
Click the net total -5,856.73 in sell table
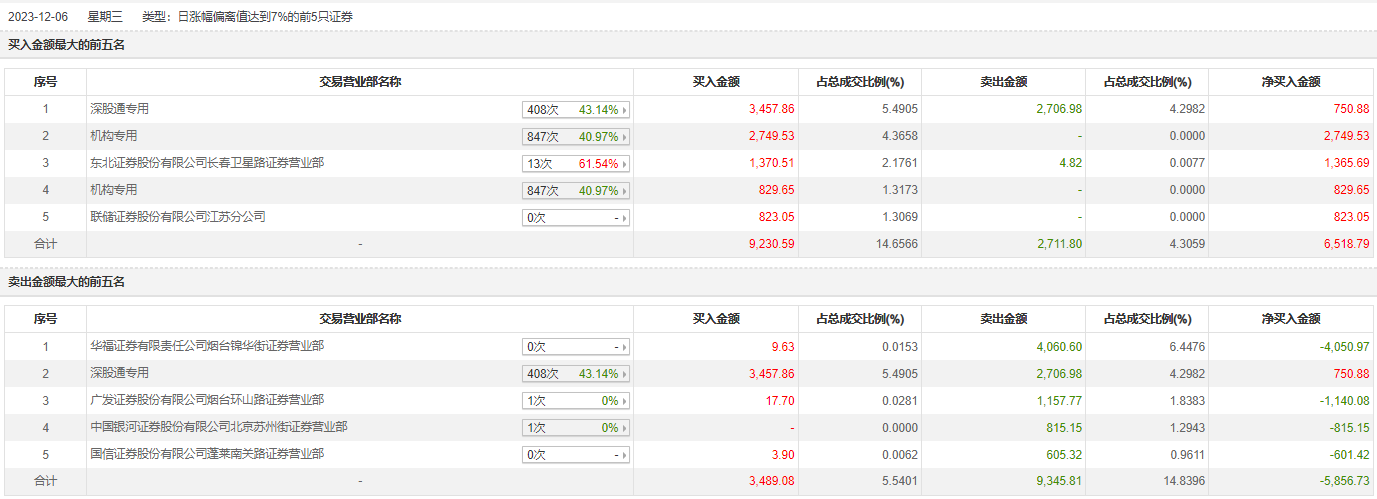1343,481
